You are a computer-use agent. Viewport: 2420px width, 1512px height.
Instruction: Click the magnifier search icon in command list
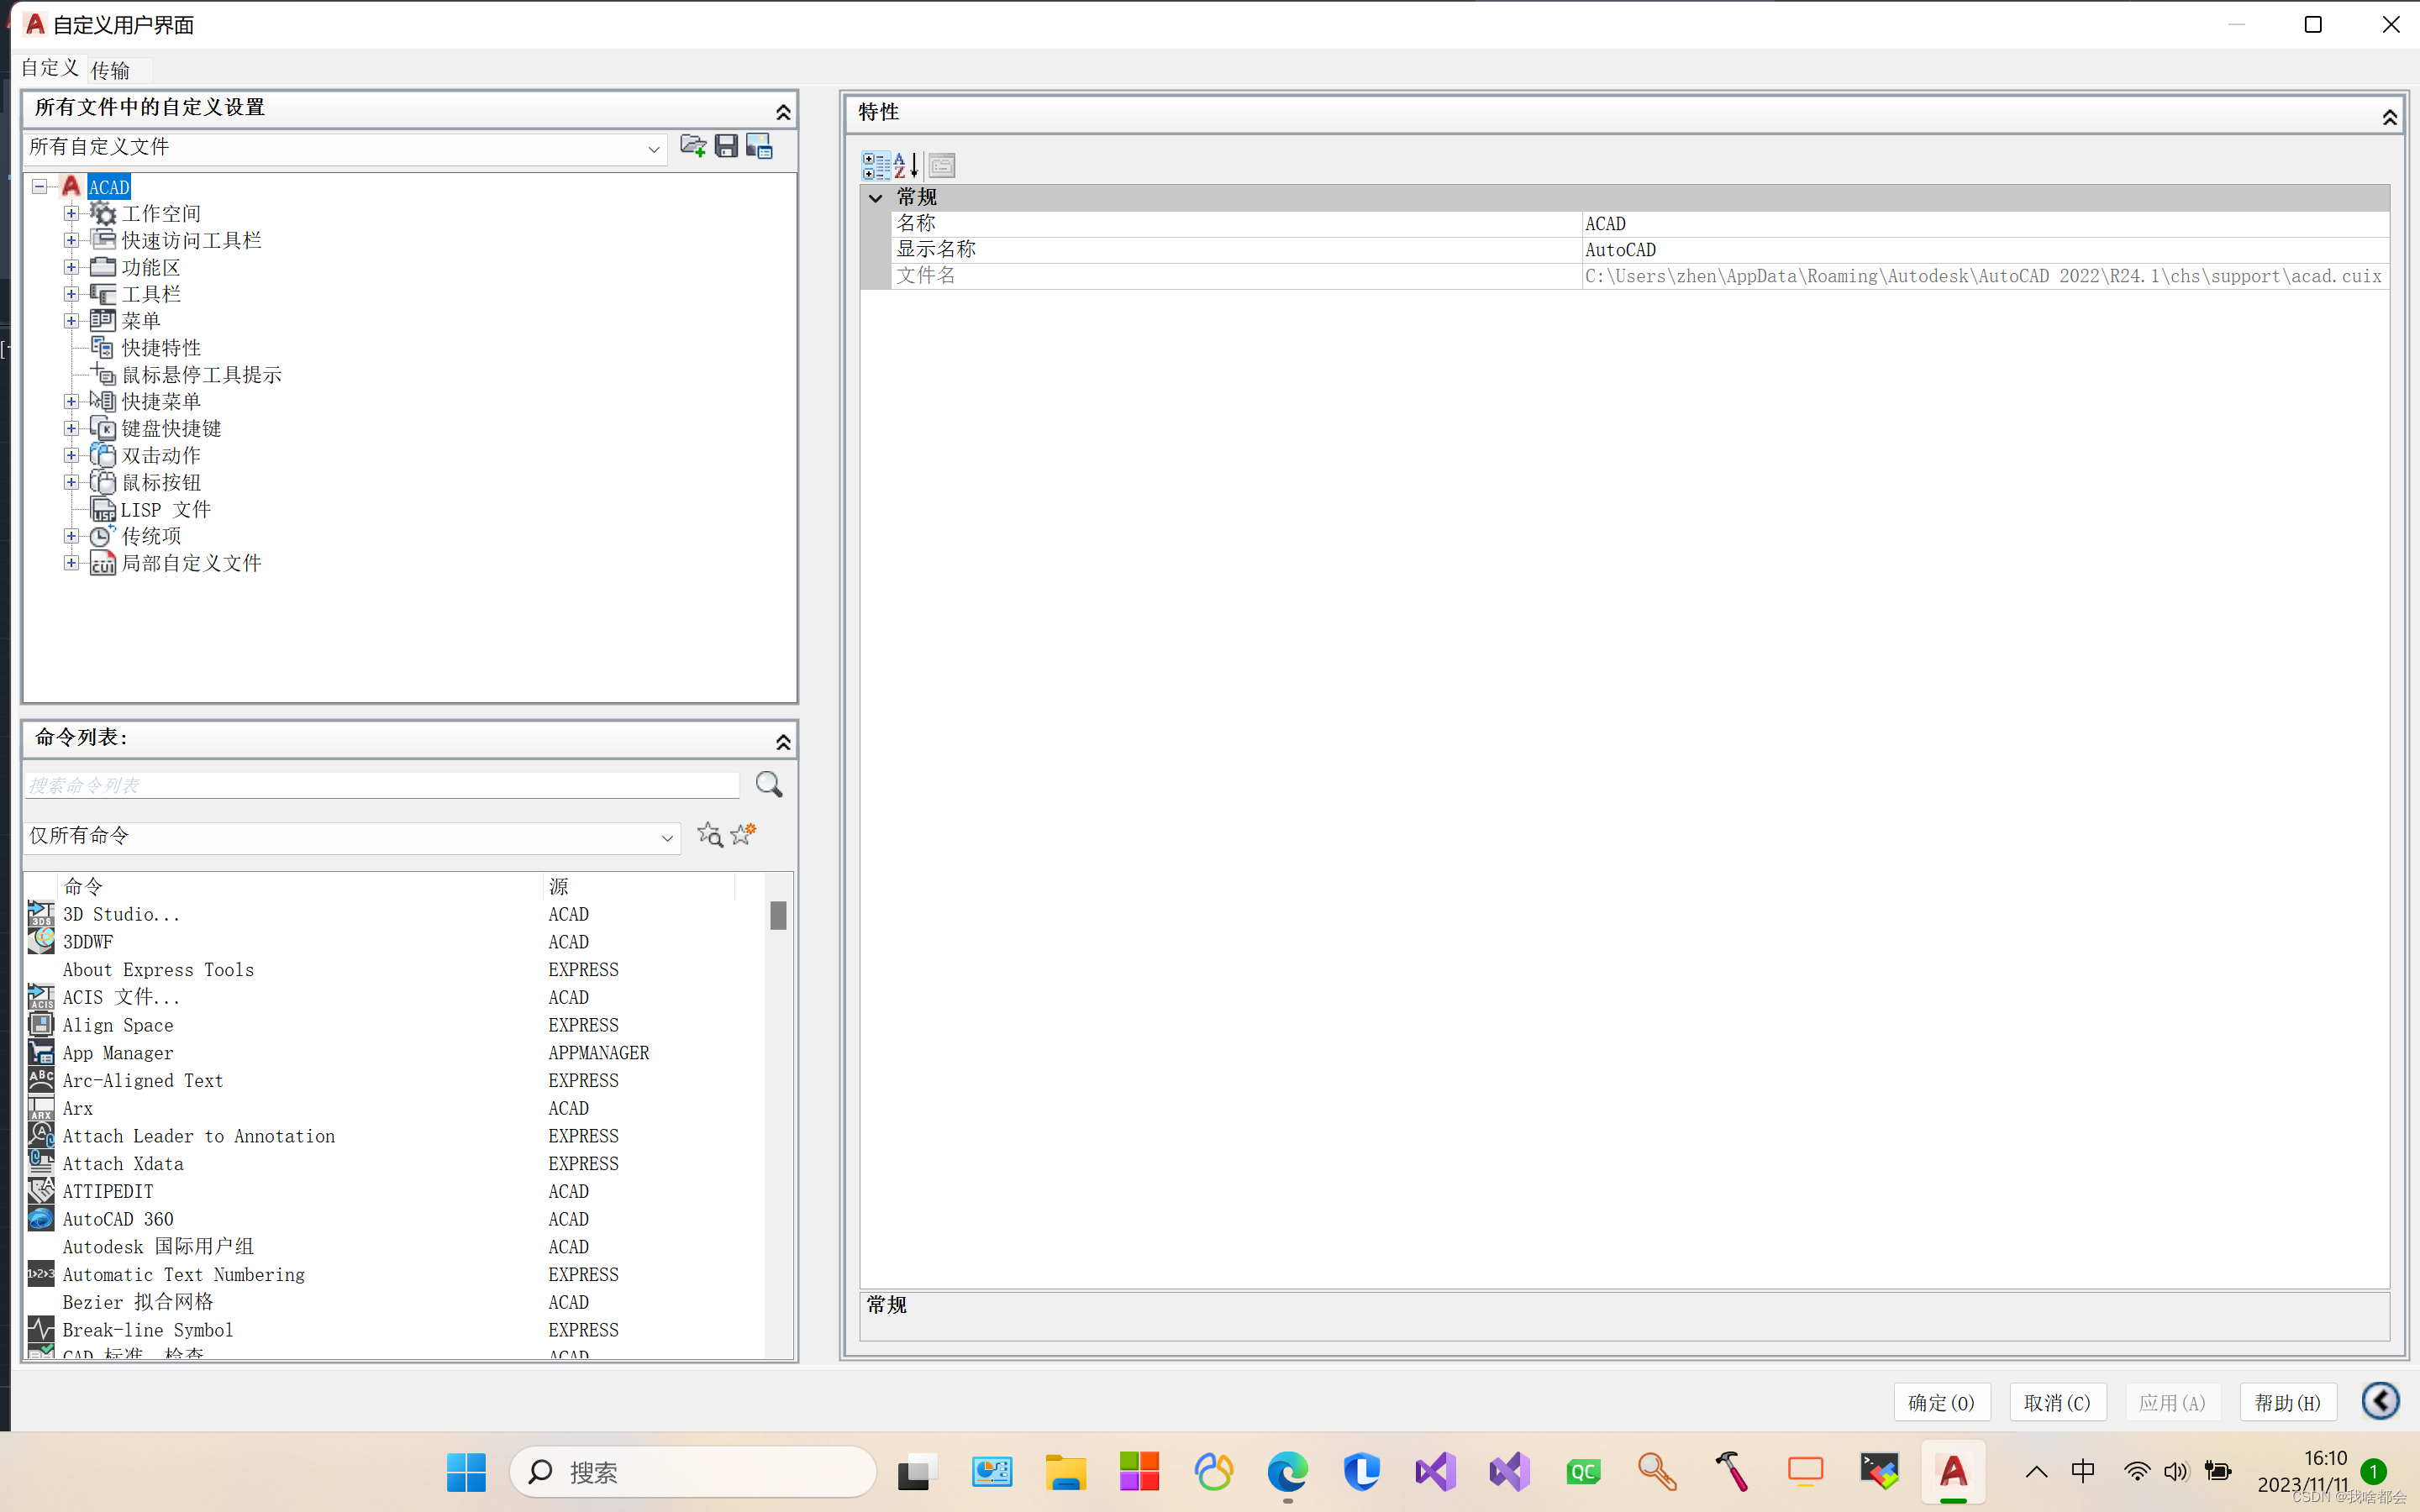pos(768,785)
